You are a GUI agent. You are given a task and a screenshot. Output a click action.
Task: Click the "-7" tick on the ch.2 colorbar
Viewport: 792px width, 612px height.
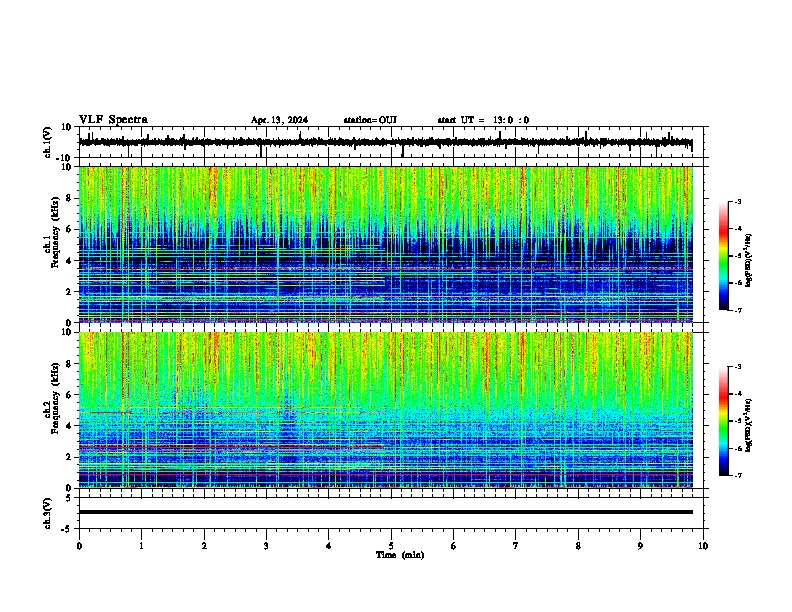[x=737, y=476]
